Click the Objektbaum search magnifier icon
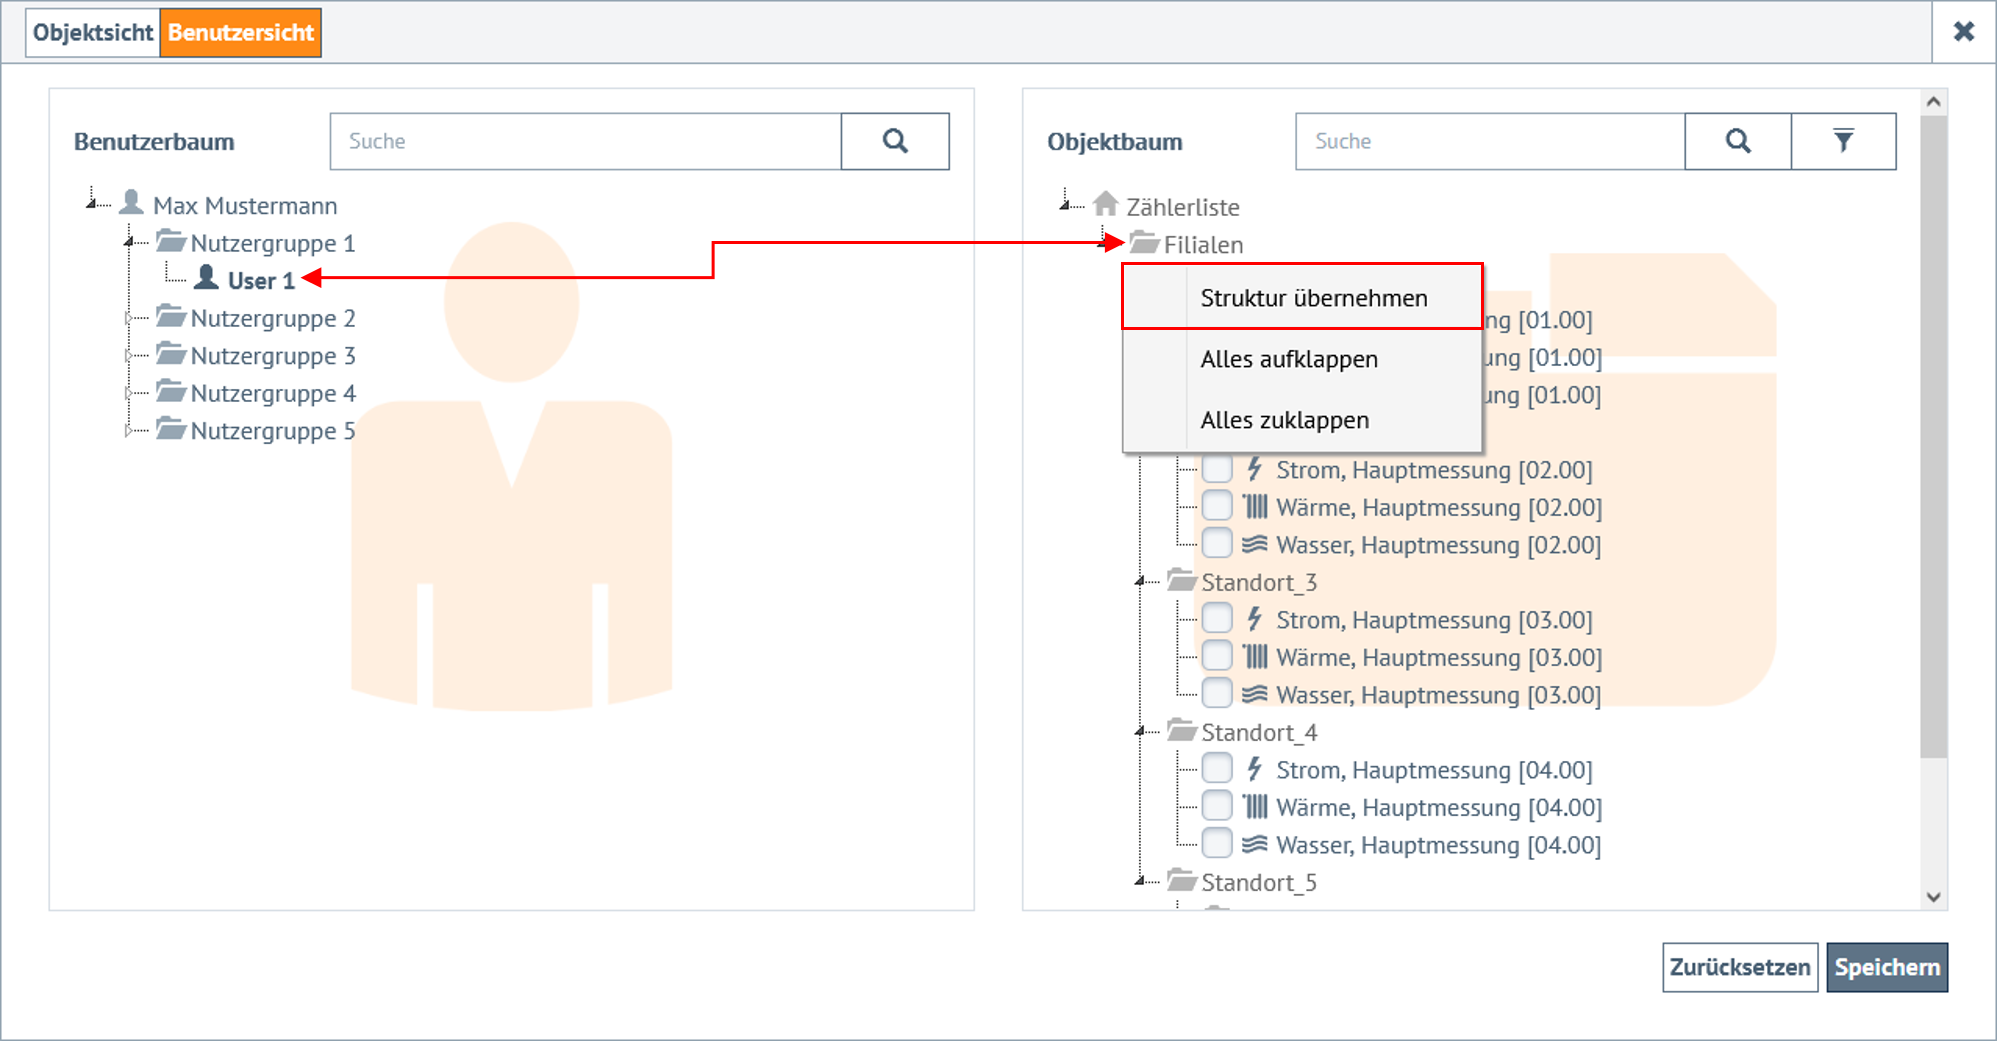1997x1041 pixels. 1737,141
